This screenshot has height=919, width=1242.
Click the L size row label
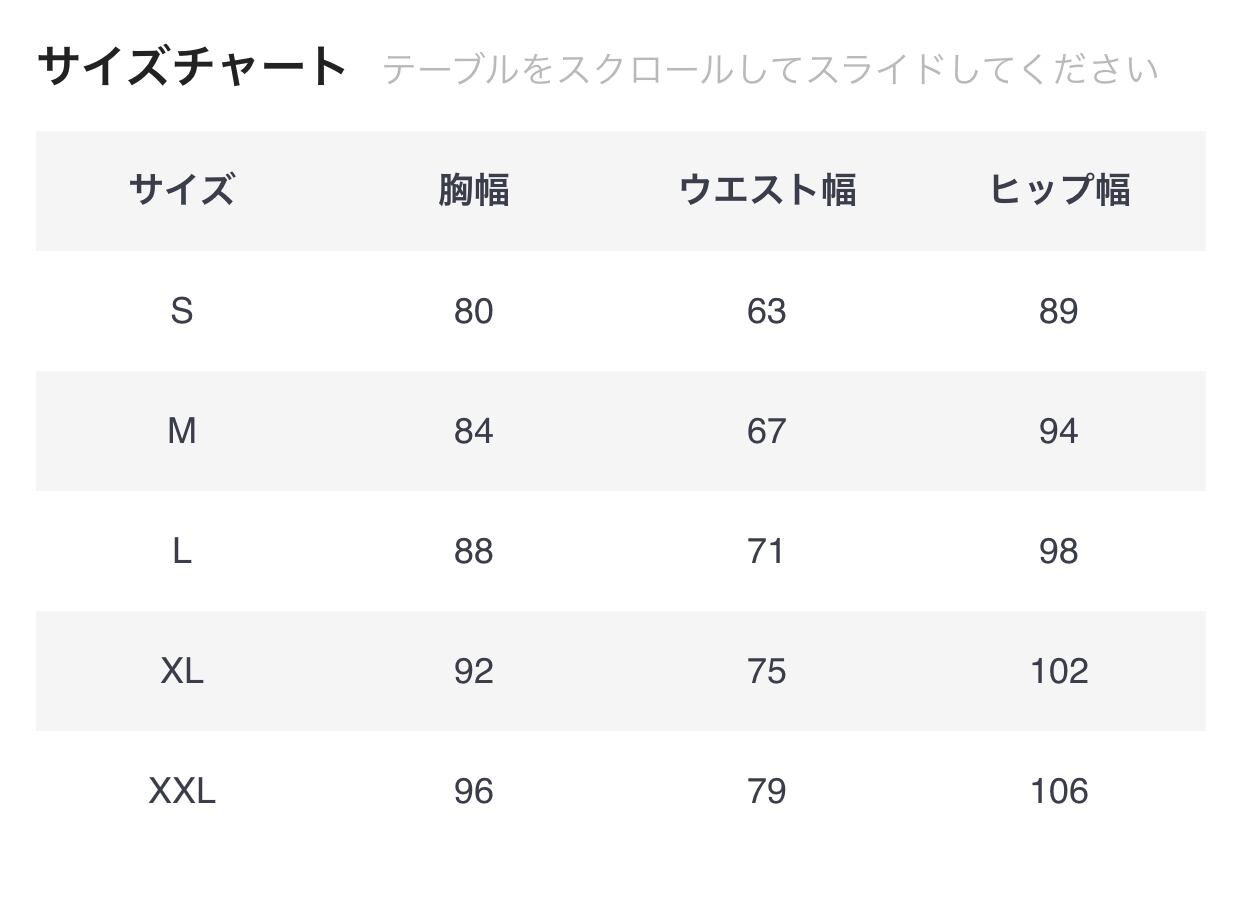pyautogui.click(x=181, y=551)
